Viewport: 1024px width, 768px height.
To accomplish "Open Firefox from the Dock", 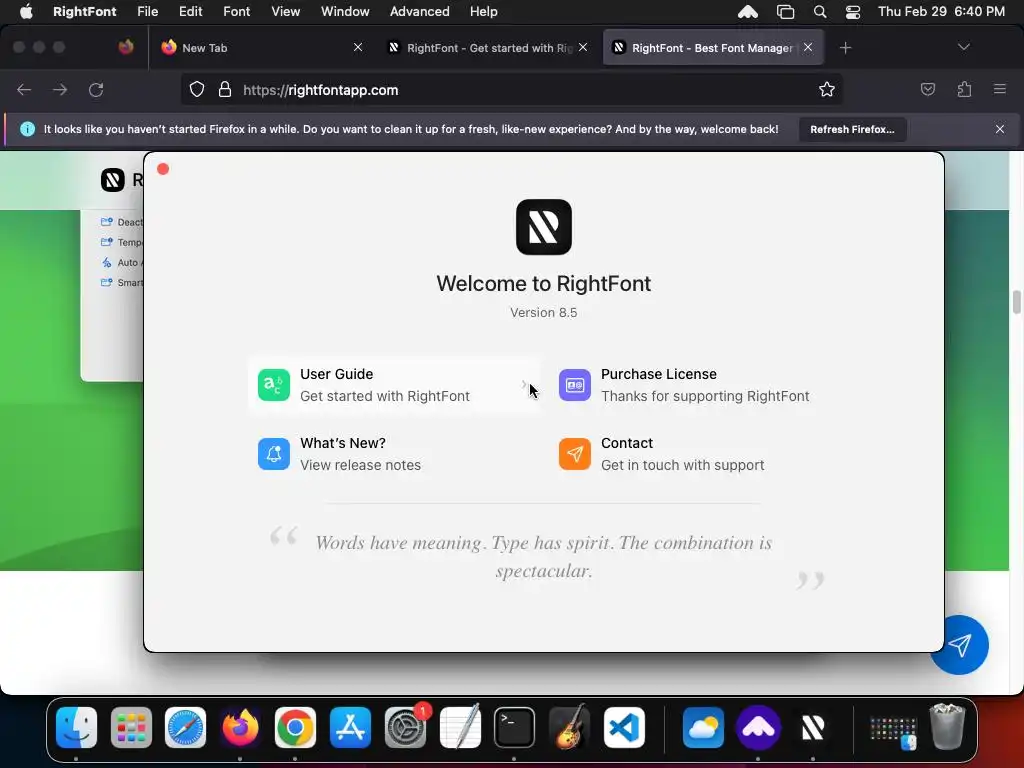I will (x=240, y=727).
